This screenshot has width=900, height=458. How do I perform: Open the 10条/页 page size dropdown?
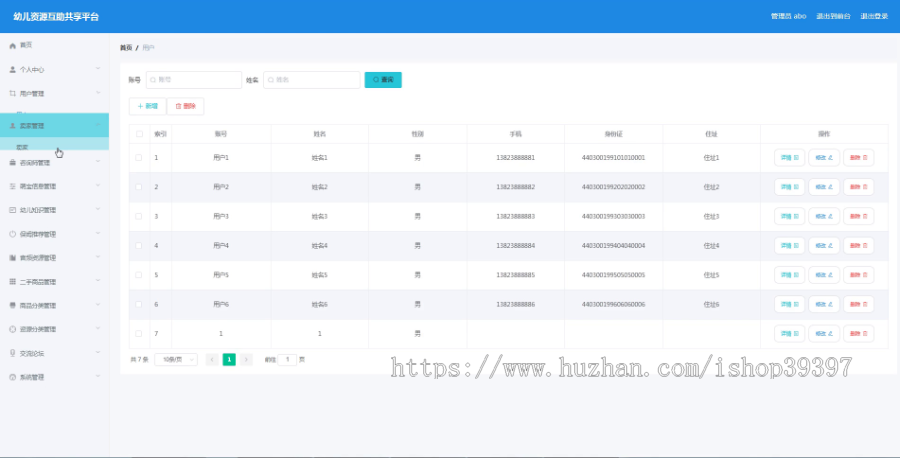pos(176,360)
